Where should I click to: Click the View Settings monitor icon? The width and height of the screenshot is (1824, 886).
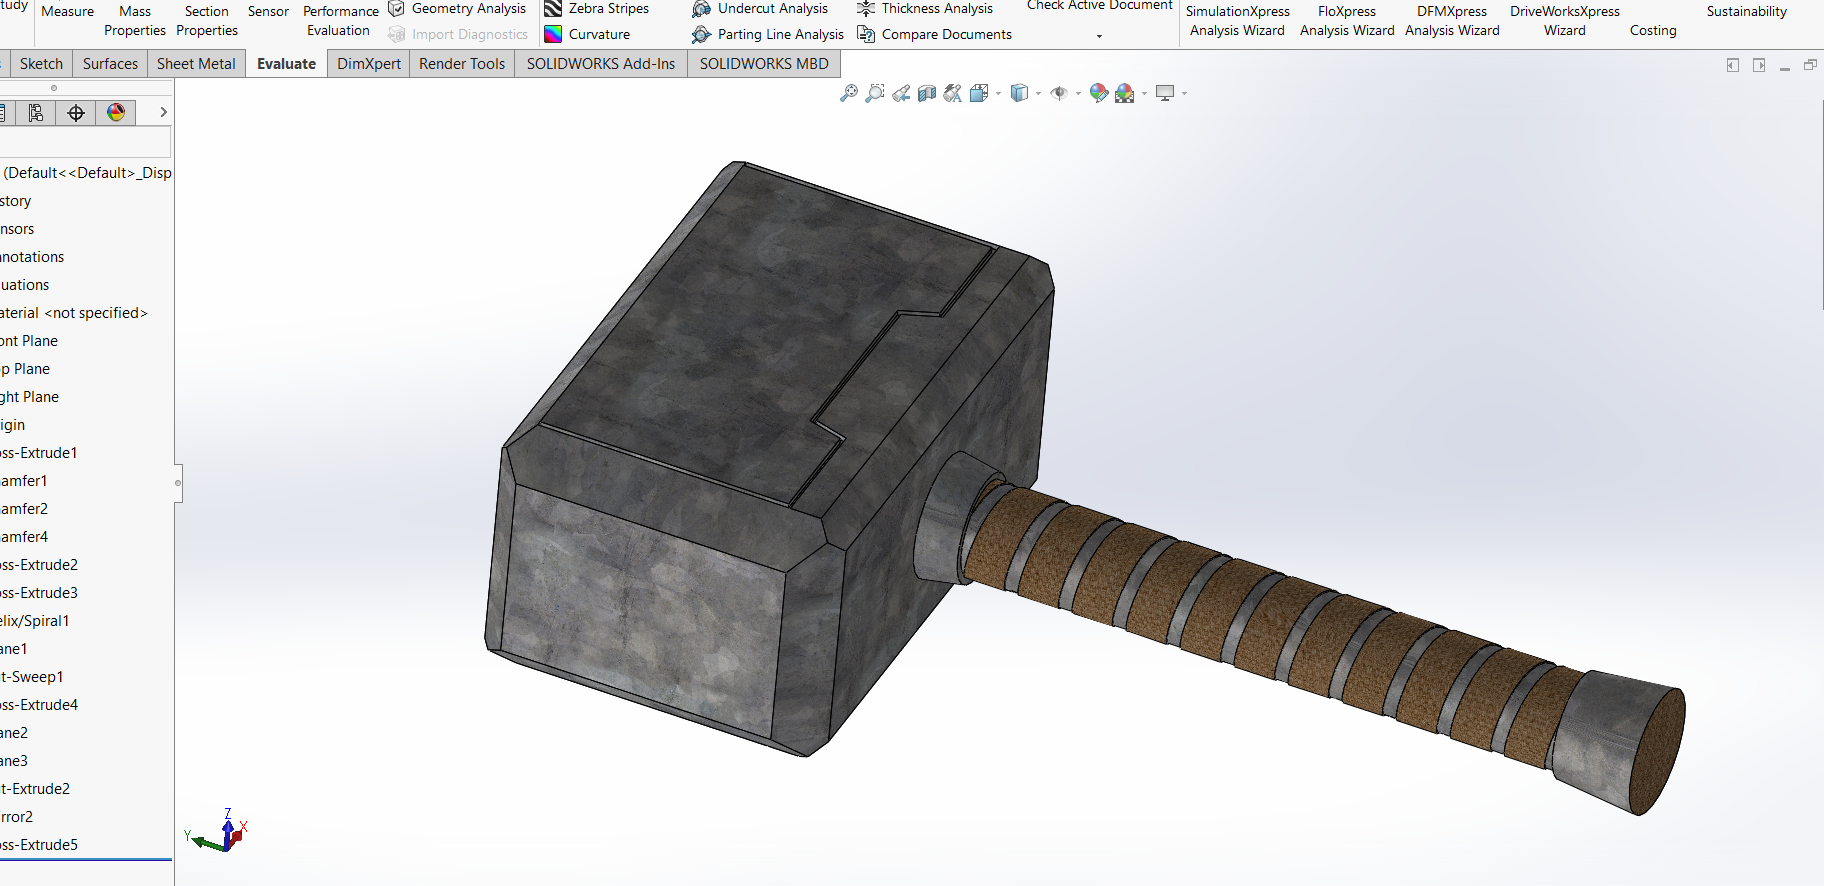point(1165,93)
